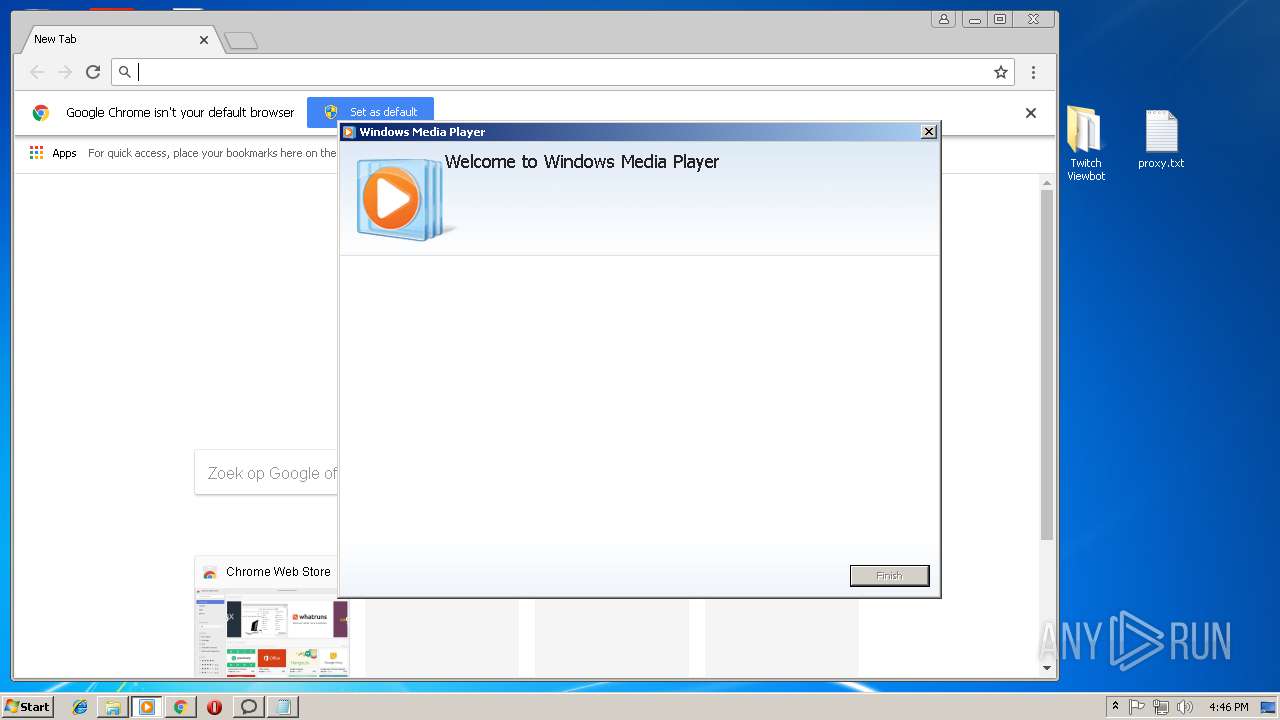
Task: Click the Chrome reload page icon
Action: pyautogui.click(x=93, y=72)
